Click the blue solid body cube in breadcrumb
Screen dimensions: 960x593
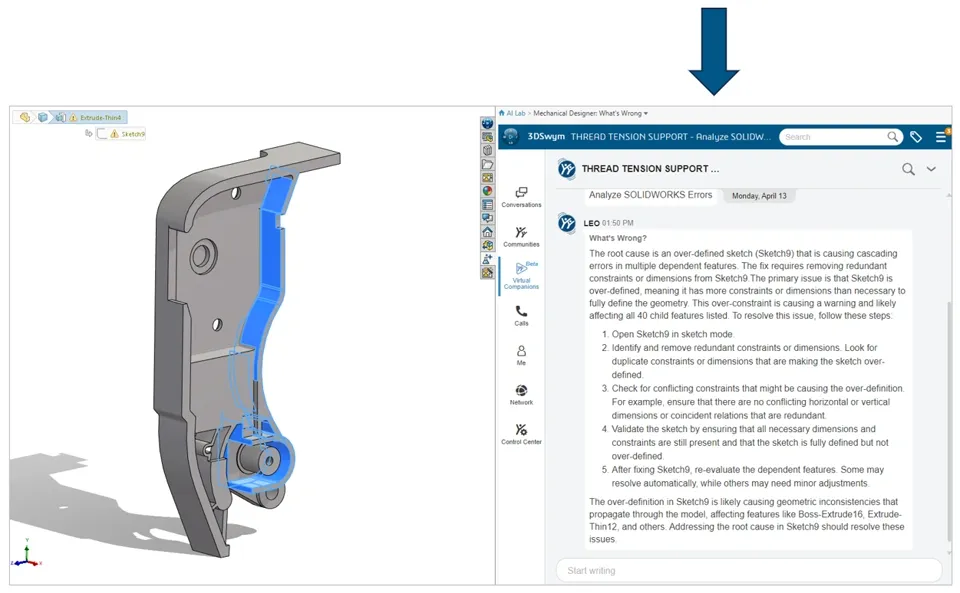[42, 117]
